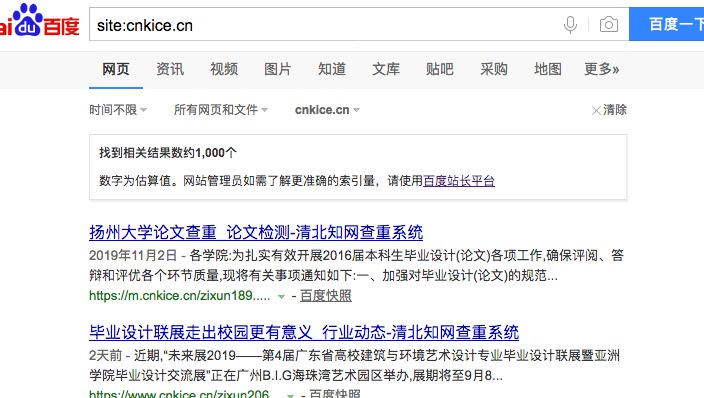Open 百度快照 for the 扬州大学 result
Image resolution: width=704 pixels, height=398 pixels.
pyautogui.click(x=326, y=296)
